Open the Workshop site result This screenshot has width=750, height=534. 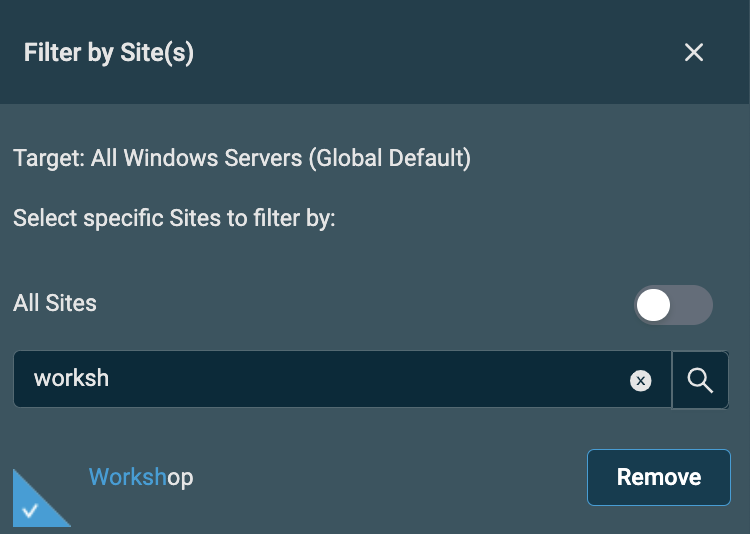141,477
